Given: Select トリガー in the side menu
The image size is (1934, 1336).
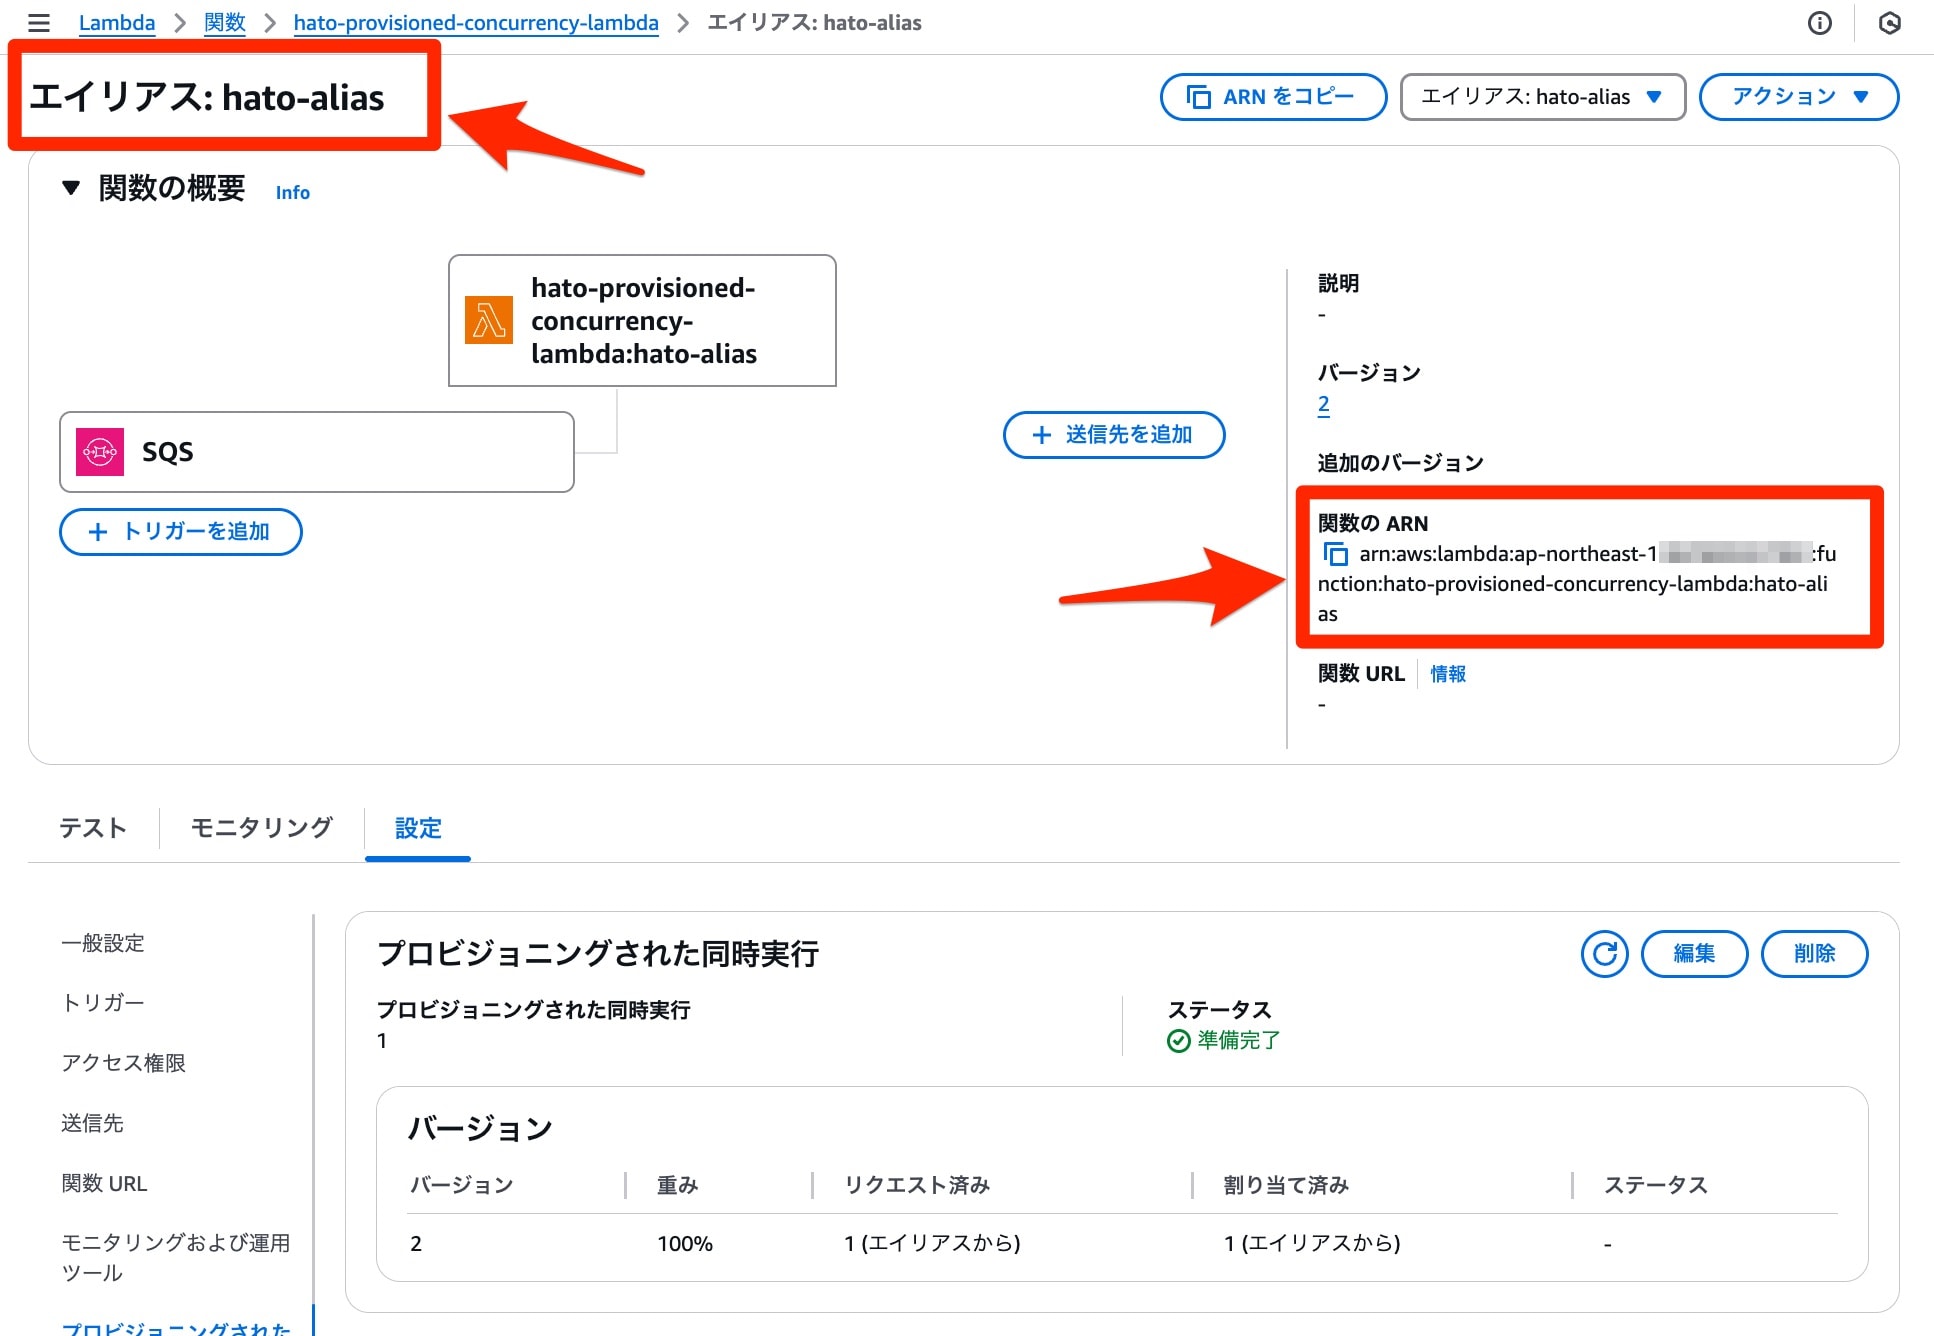Looking at the screenshot, I should pyautogui.click(x=103, y=1003).
